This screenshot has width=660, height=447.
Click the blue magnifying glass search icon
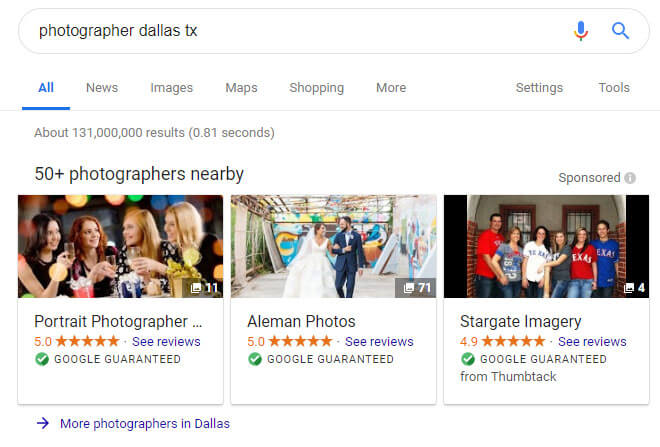[620, 31]
